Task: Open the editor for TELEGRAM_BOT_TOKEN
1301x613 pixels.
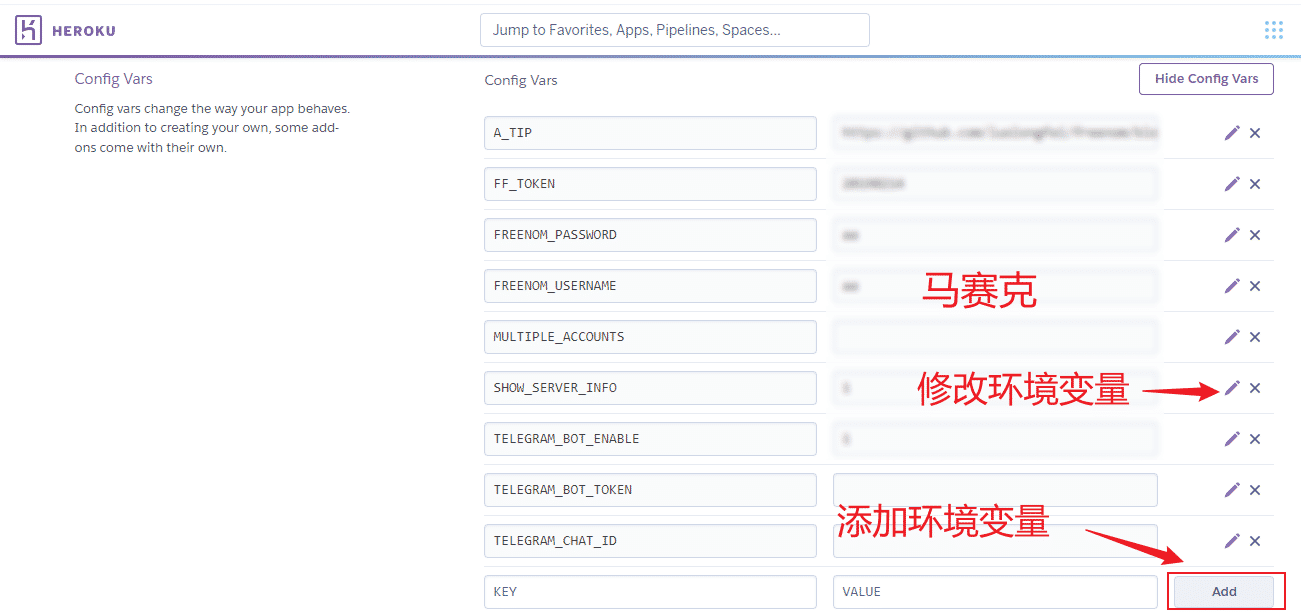Action: pos(1232,489)
